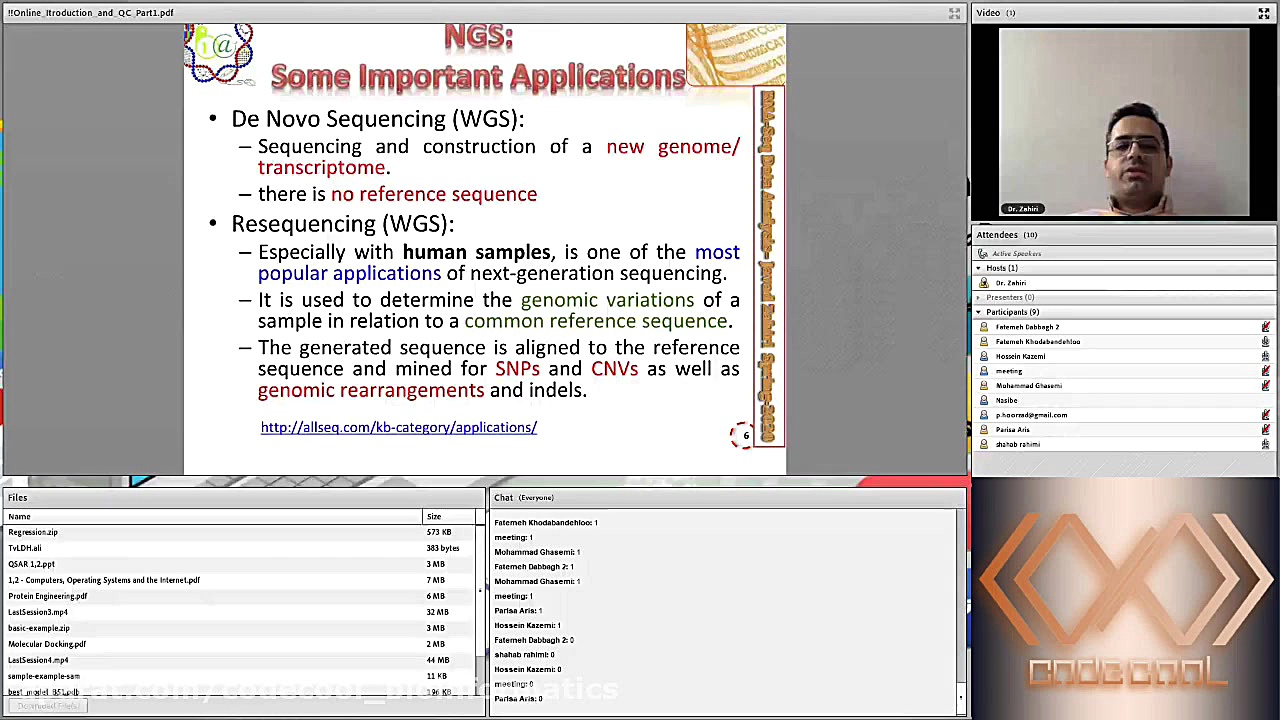Click the avatar icon next to Nasibe
The height and width of the screenshot is (720, 1280).
point(984,400)
